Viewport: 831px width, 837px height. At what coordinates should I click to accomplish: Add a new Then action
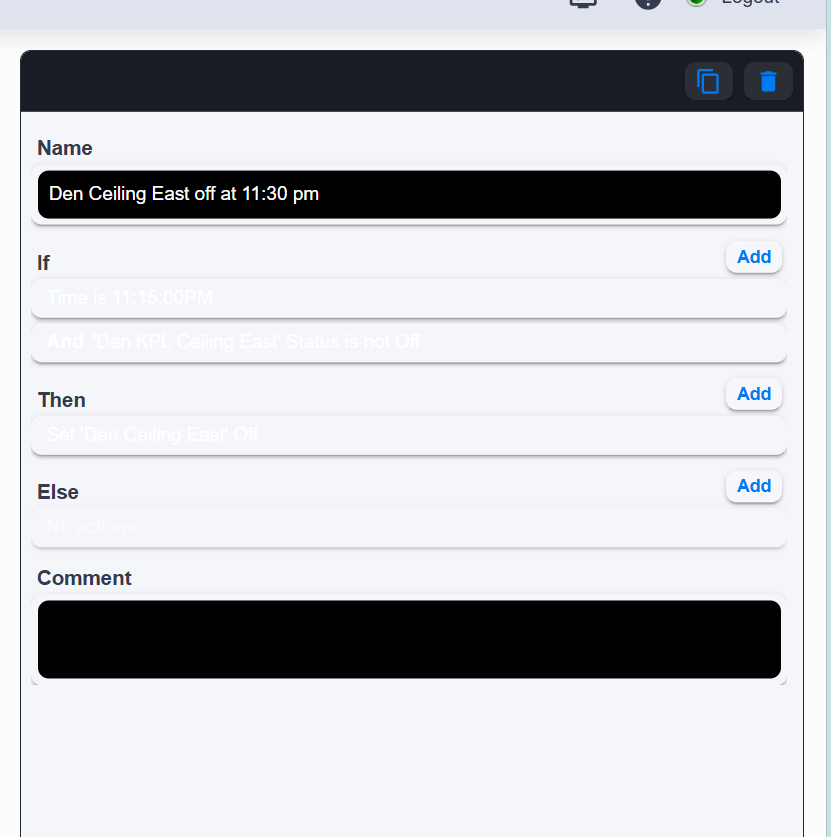point(754,394)
